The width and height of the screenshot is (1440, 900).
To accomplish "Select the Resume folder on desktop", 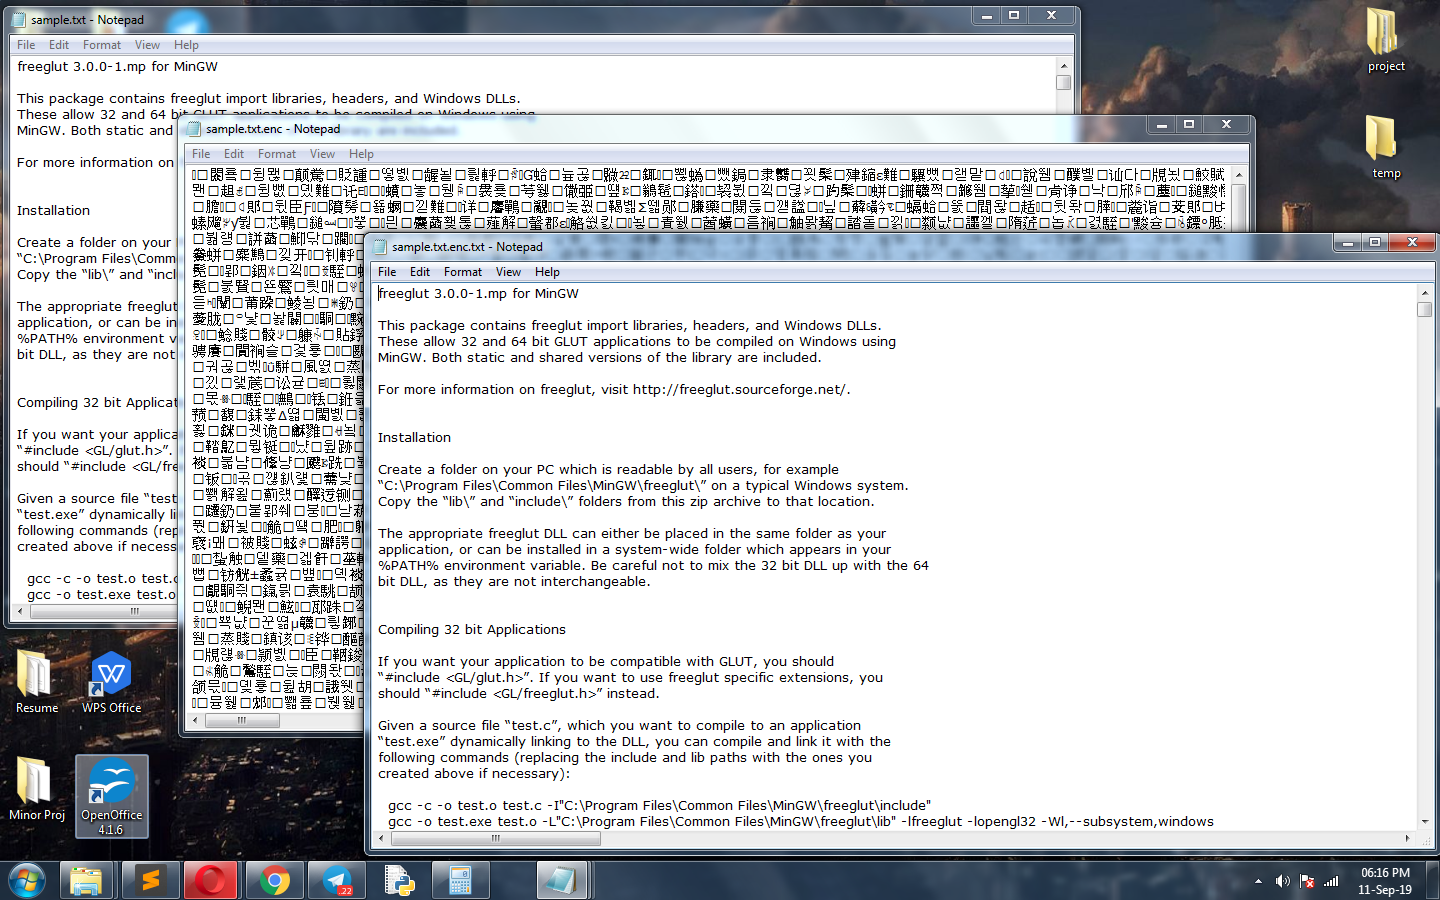I will (x=36, y=682).
